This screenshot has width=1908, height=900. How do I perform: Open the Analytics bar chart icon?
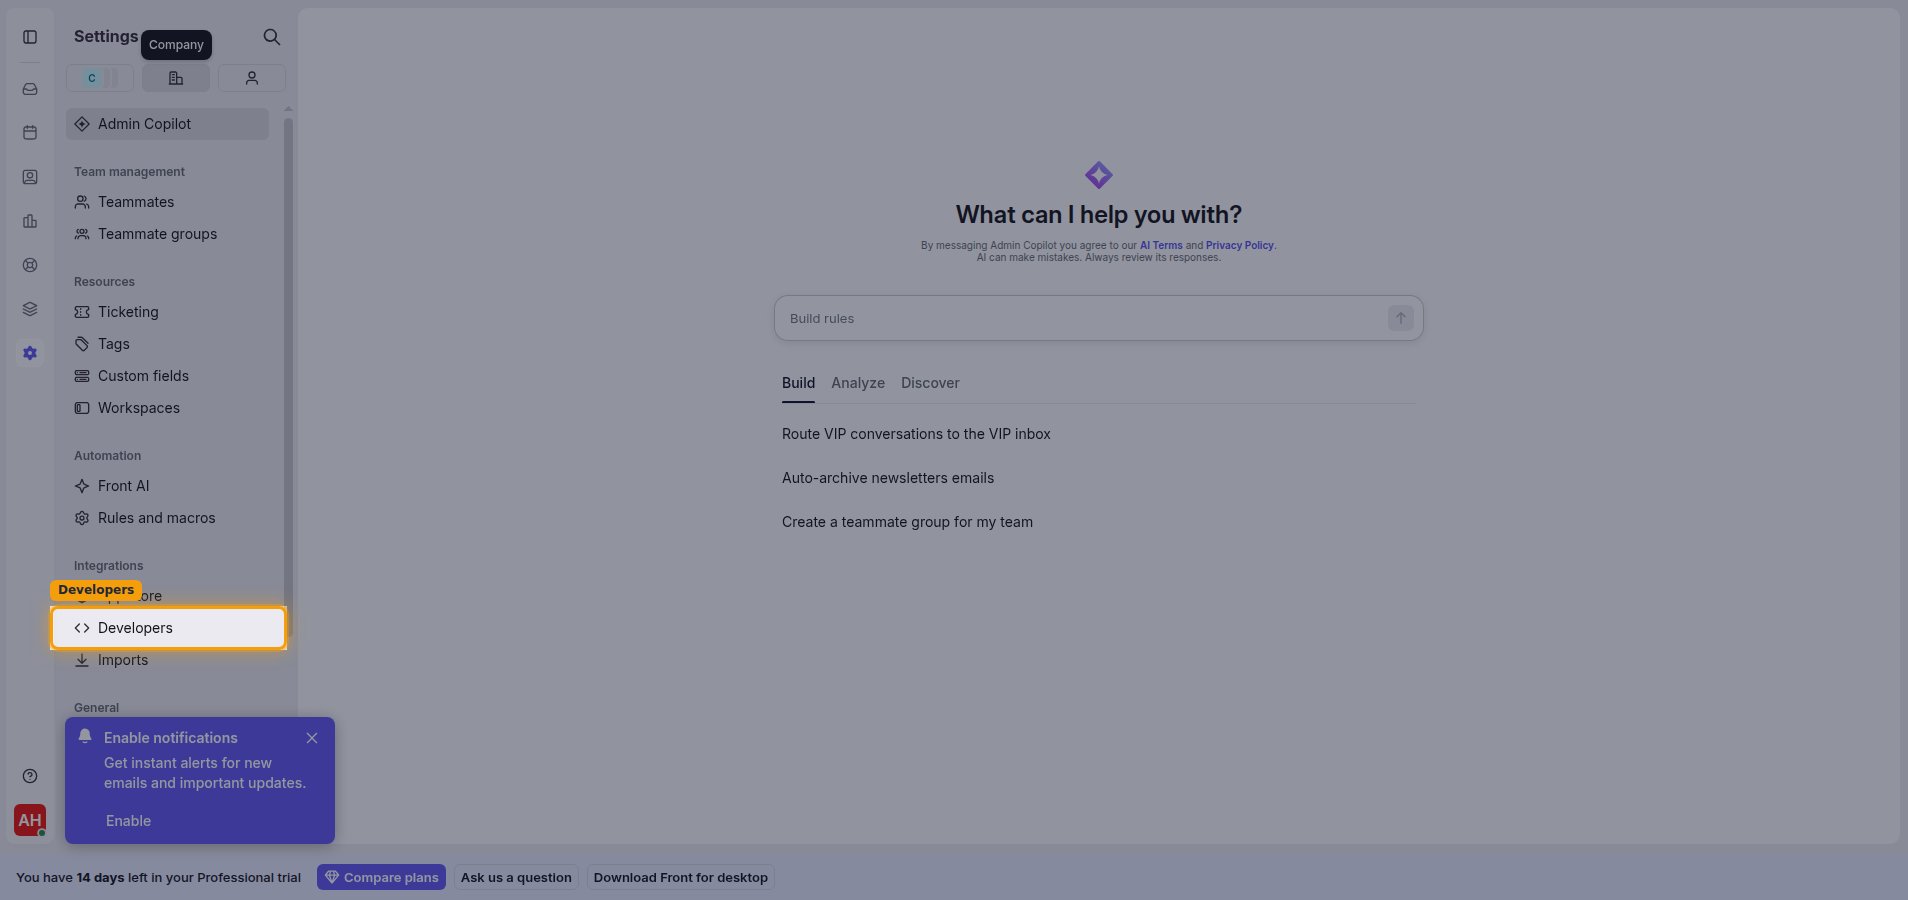(30, 221)
